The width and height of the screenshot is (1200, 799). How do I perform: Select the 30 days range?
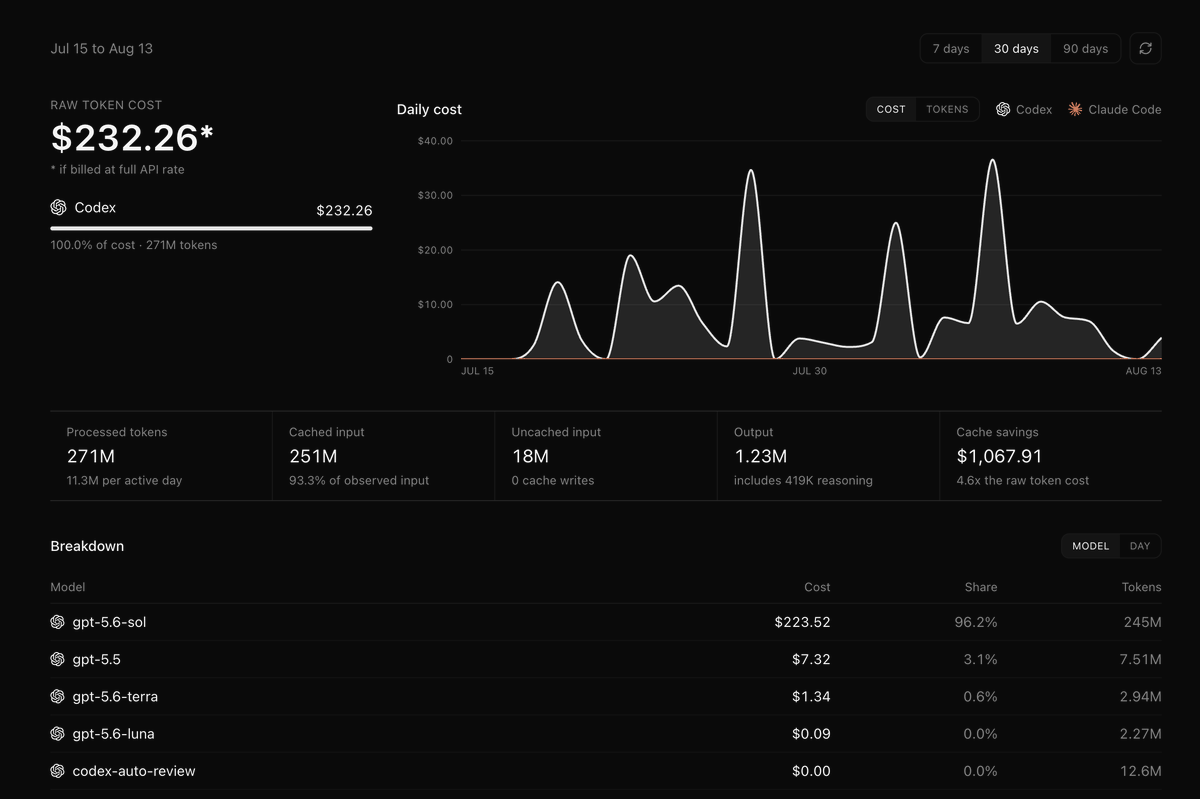(1016, 48)
